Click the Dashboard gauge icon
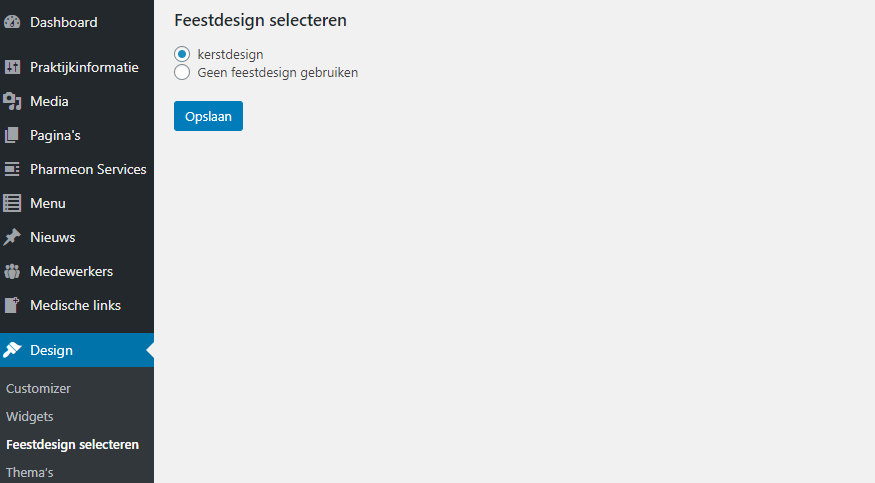Image resolution: width=875 pixels, height=483 pixels. pos(12,22)
